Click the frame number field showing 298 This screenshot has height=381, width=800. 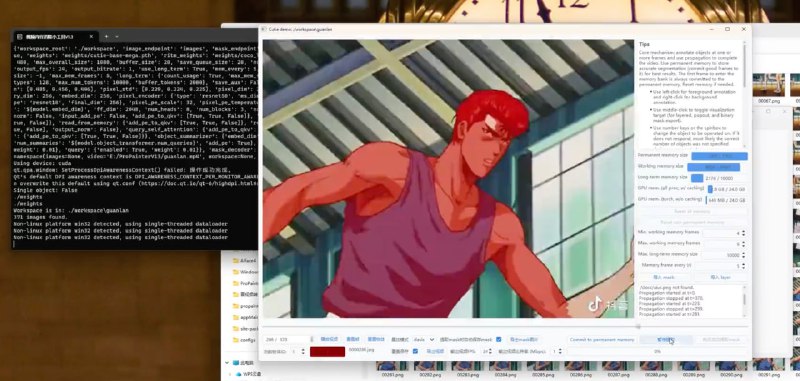288,340
